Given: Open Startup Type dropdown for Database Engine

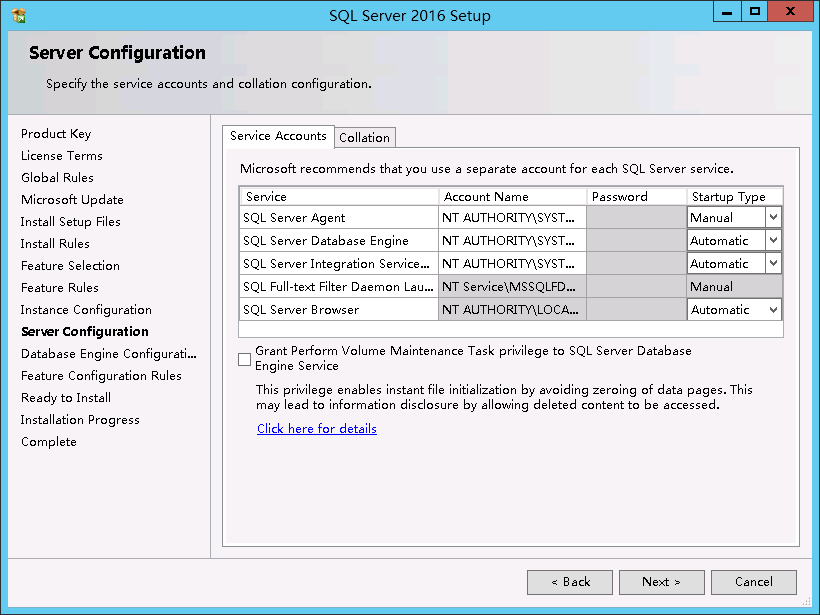Looking at the screenshot, I should click(773, 240).
